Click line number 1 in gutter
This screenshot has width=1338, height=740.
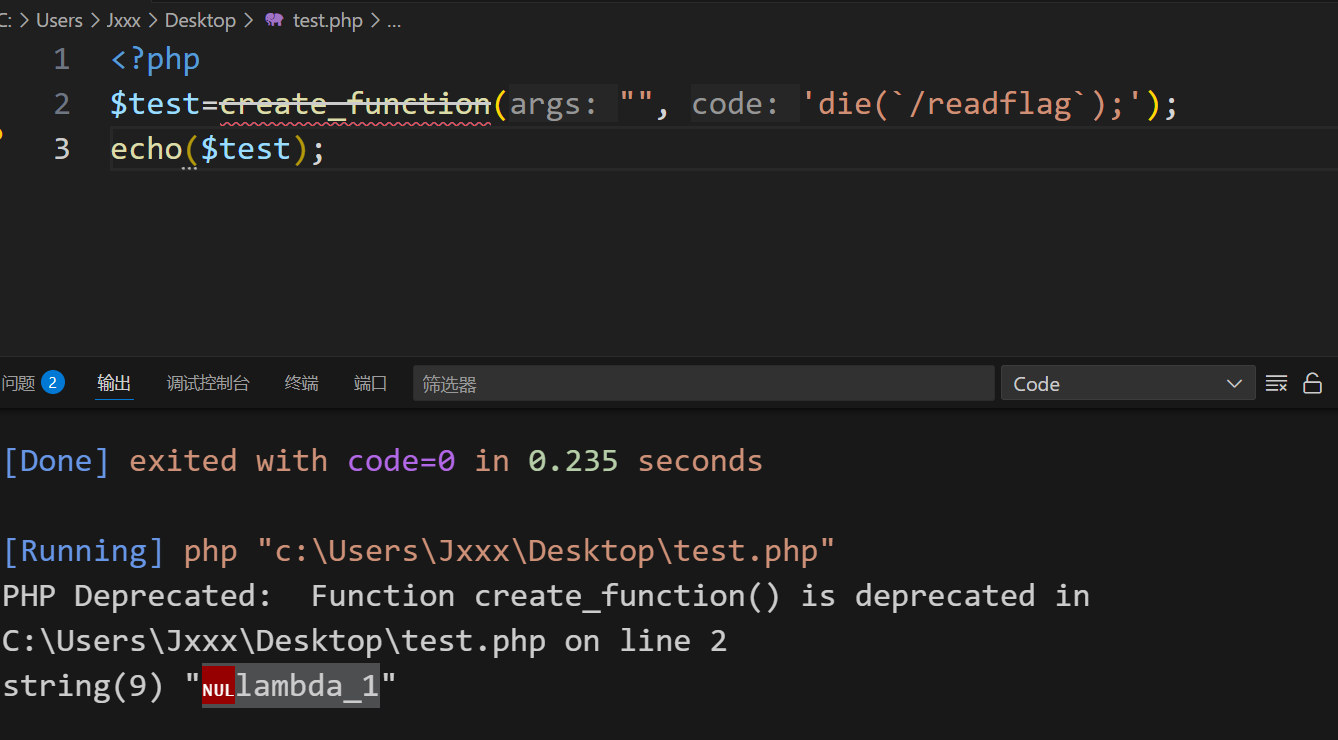tap(62, 60)
